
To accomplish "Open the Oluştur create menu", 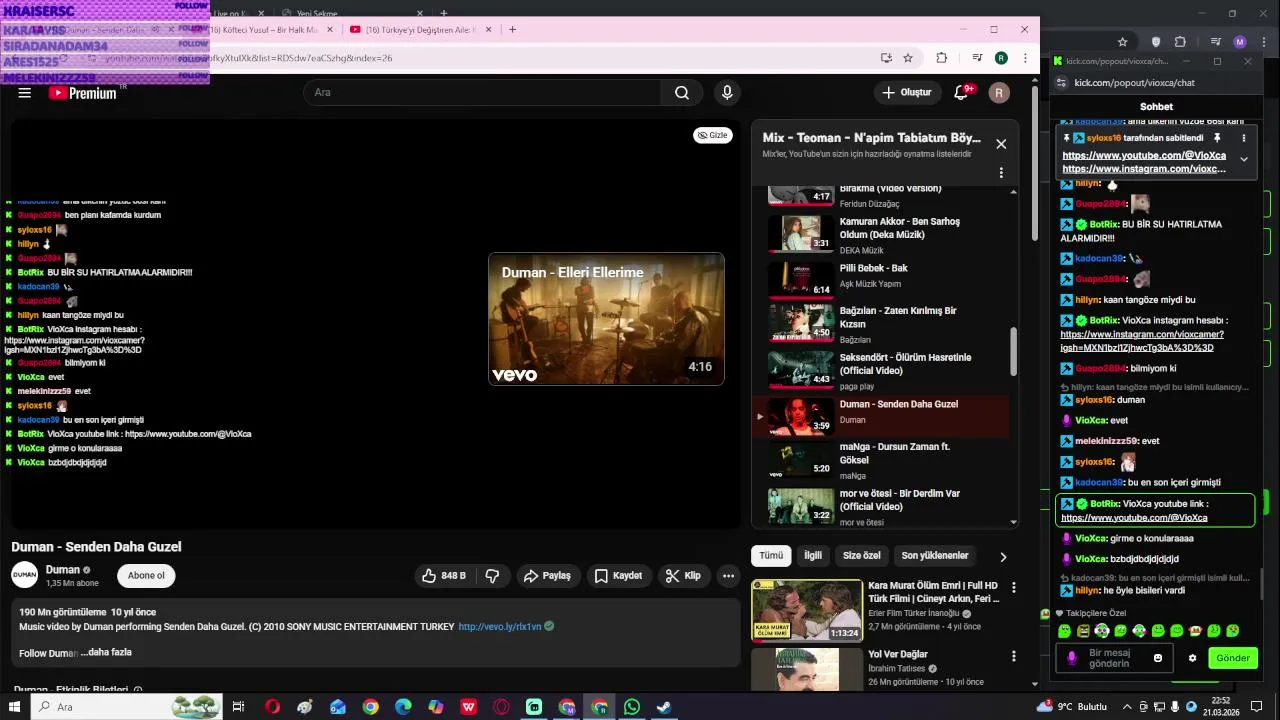I will (x=907, y=93).
